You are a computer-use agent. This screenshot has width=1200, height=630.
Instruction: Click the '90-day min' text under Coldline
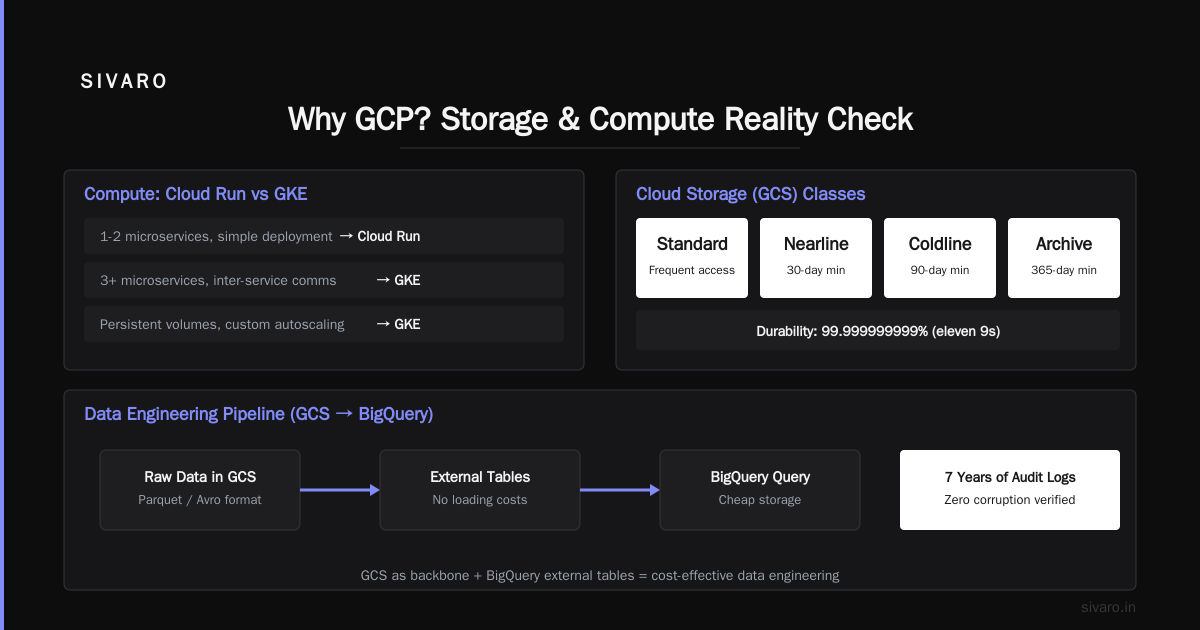tap(940, 270)
